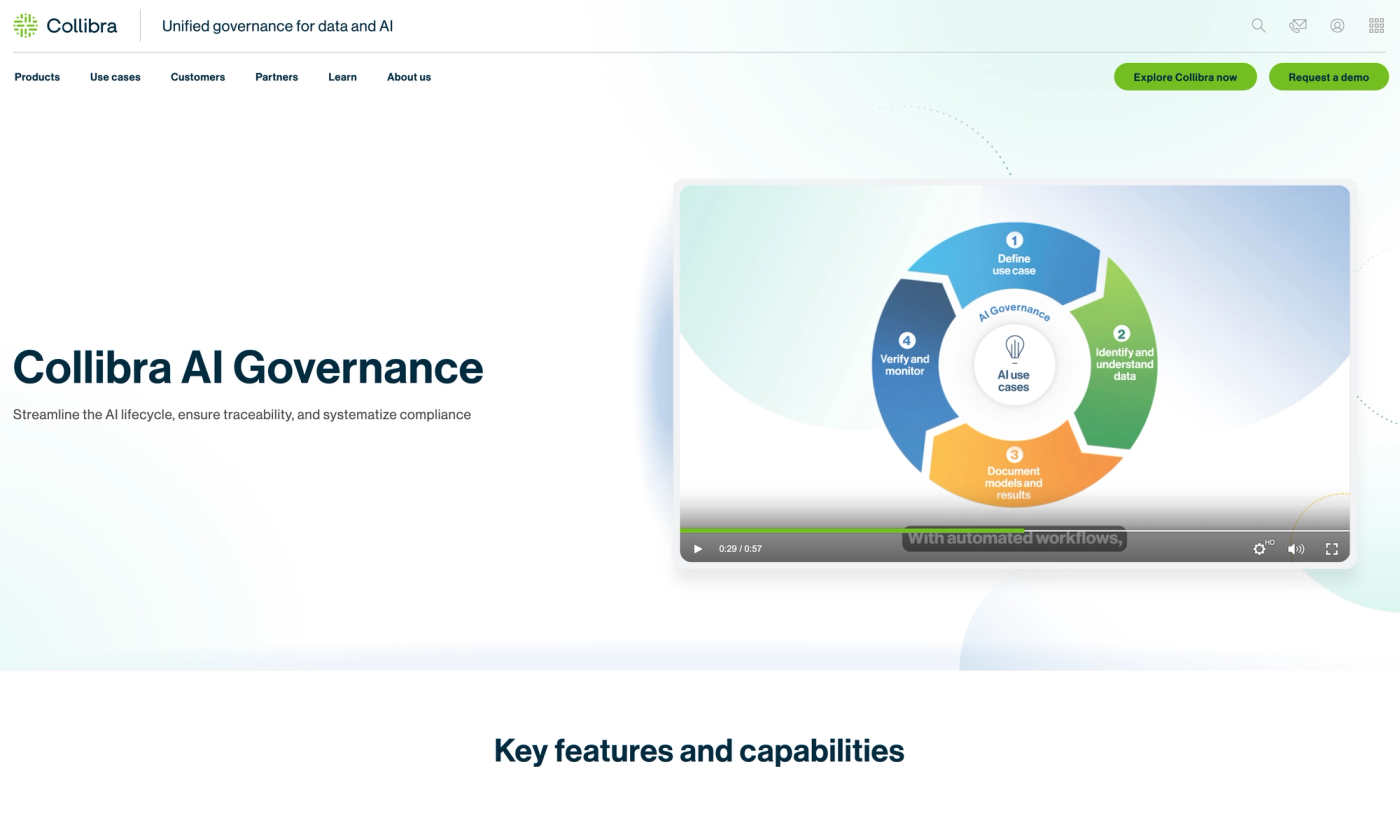This screenshot has width=1400, height=818.
Task: Play the AI Governance video
Action: pyautogui.click(x=698, y=549)
